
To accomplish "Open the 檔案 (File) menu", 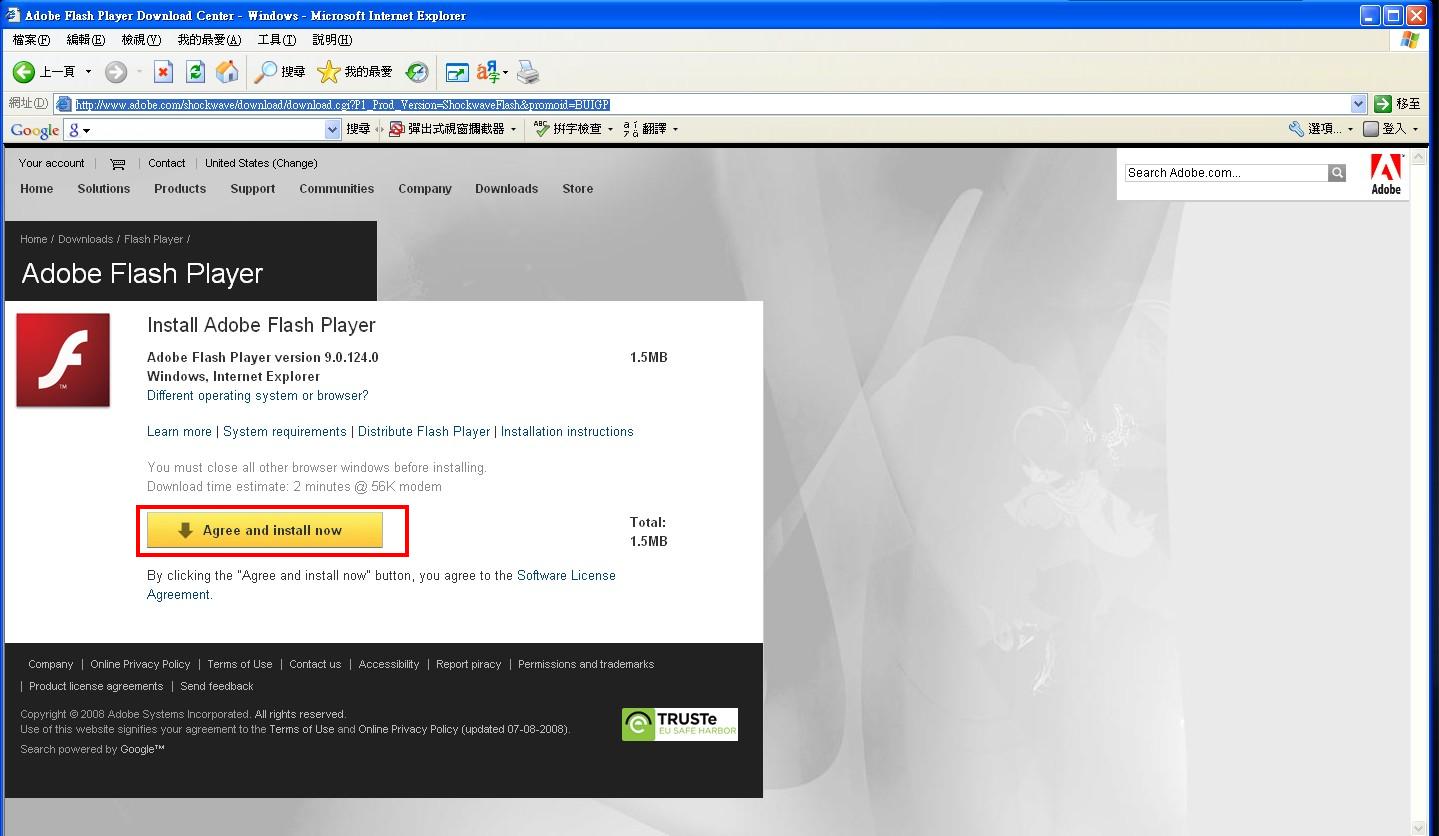I will (31, 40).
